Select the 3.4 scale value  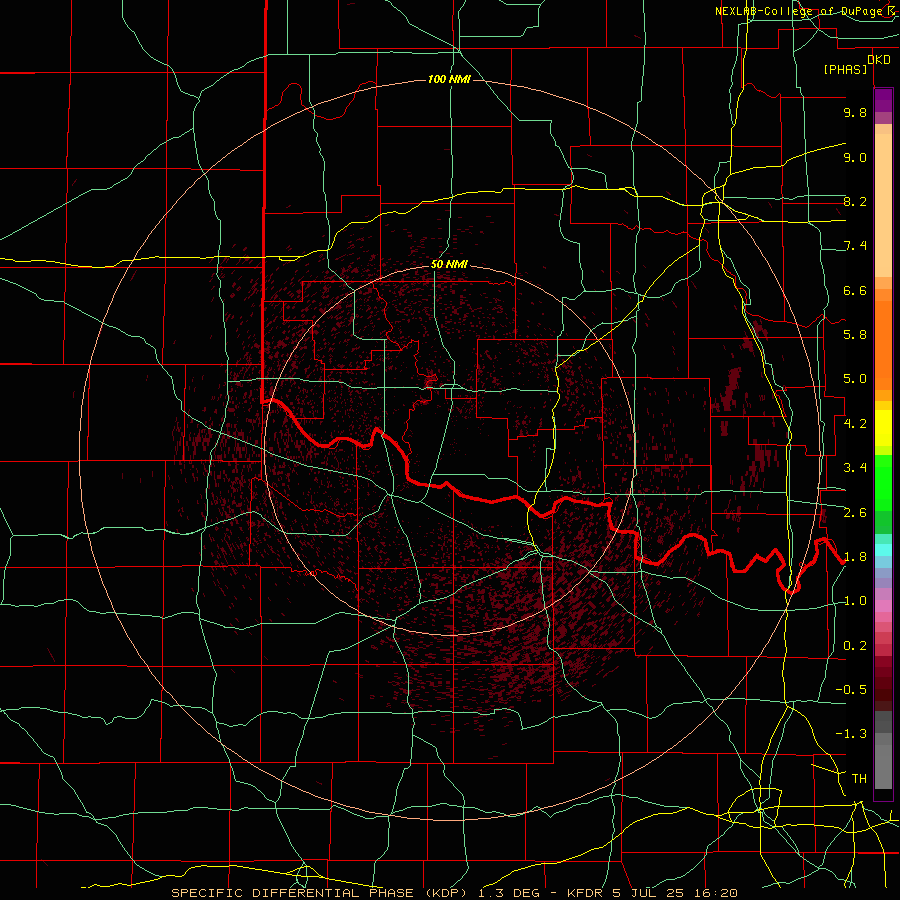855,468
